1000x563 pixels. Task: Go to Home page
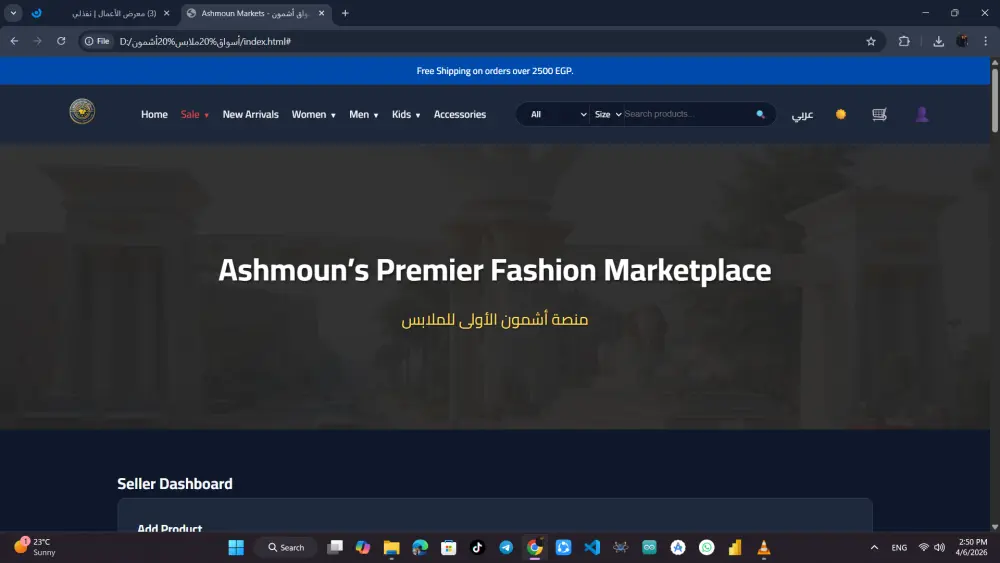(154, 115)
